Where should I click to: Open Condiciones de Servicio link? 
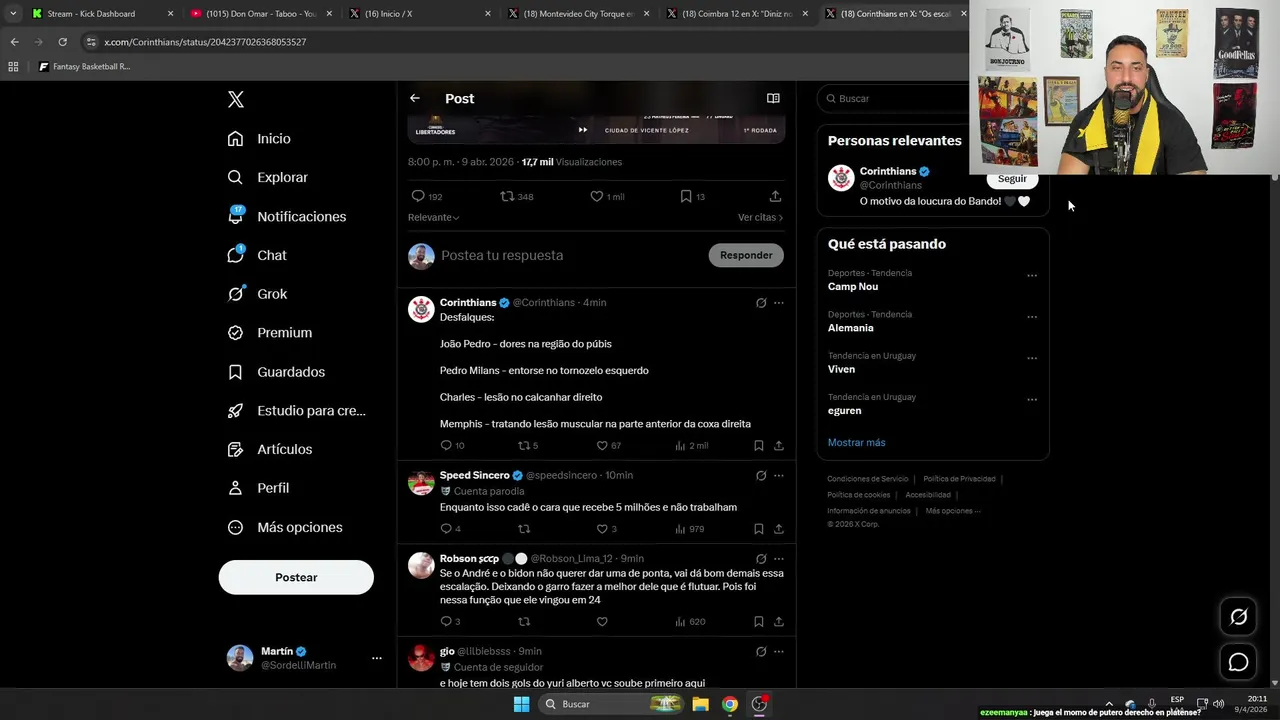tap(868, 479)
